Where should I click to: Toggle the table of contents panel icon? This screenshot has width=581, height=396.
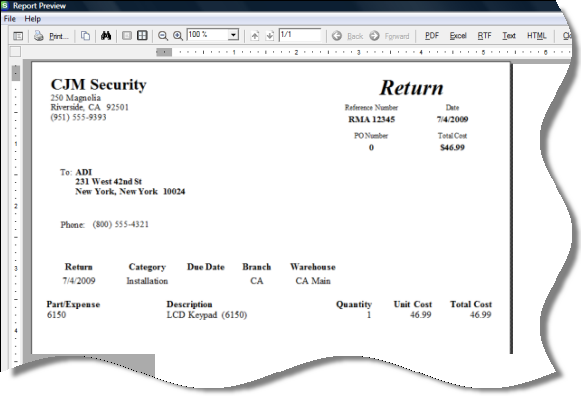(18, 36)
